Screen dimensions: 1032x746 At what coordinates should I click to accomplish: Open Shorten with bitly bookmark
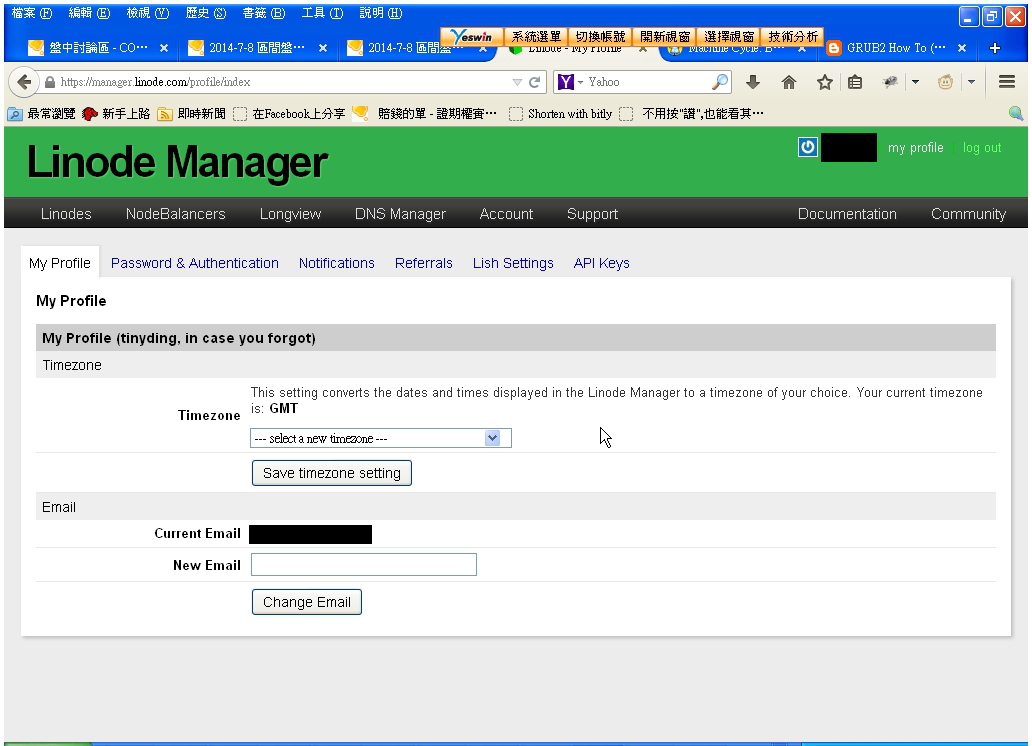click(x=561, y=114)
